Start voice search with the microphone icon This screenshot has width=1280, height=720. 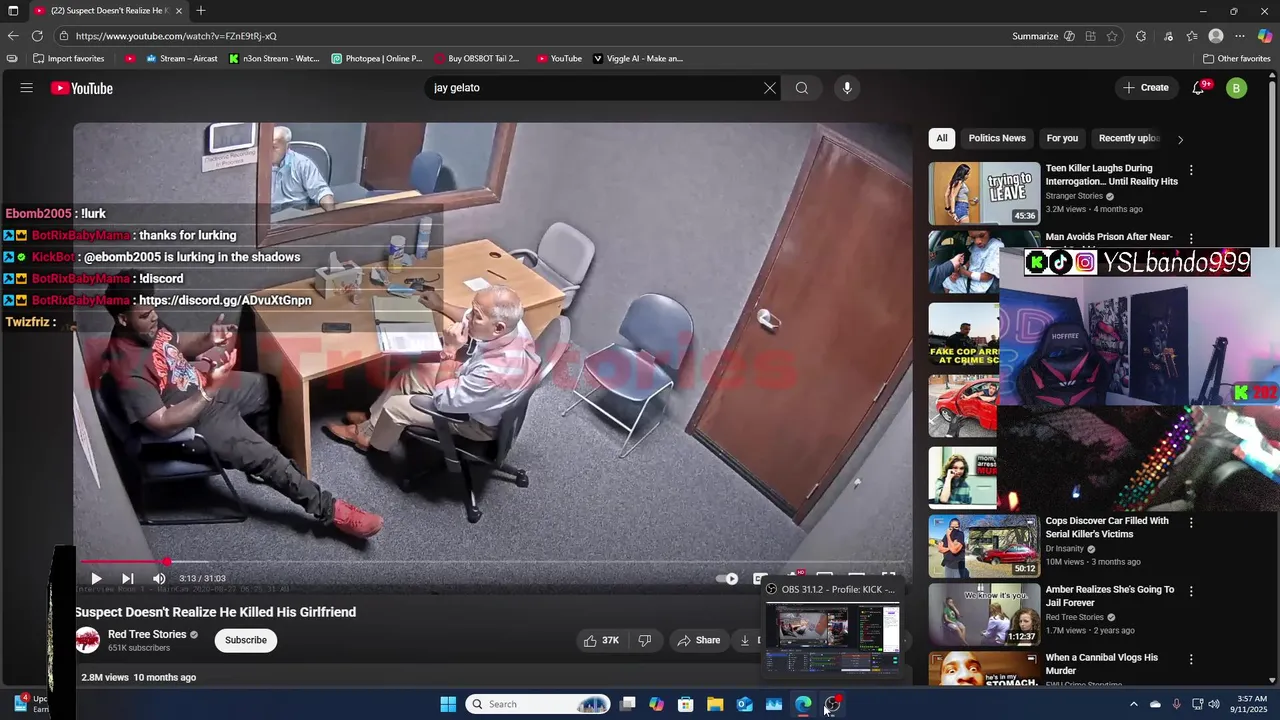click(847, 88)
